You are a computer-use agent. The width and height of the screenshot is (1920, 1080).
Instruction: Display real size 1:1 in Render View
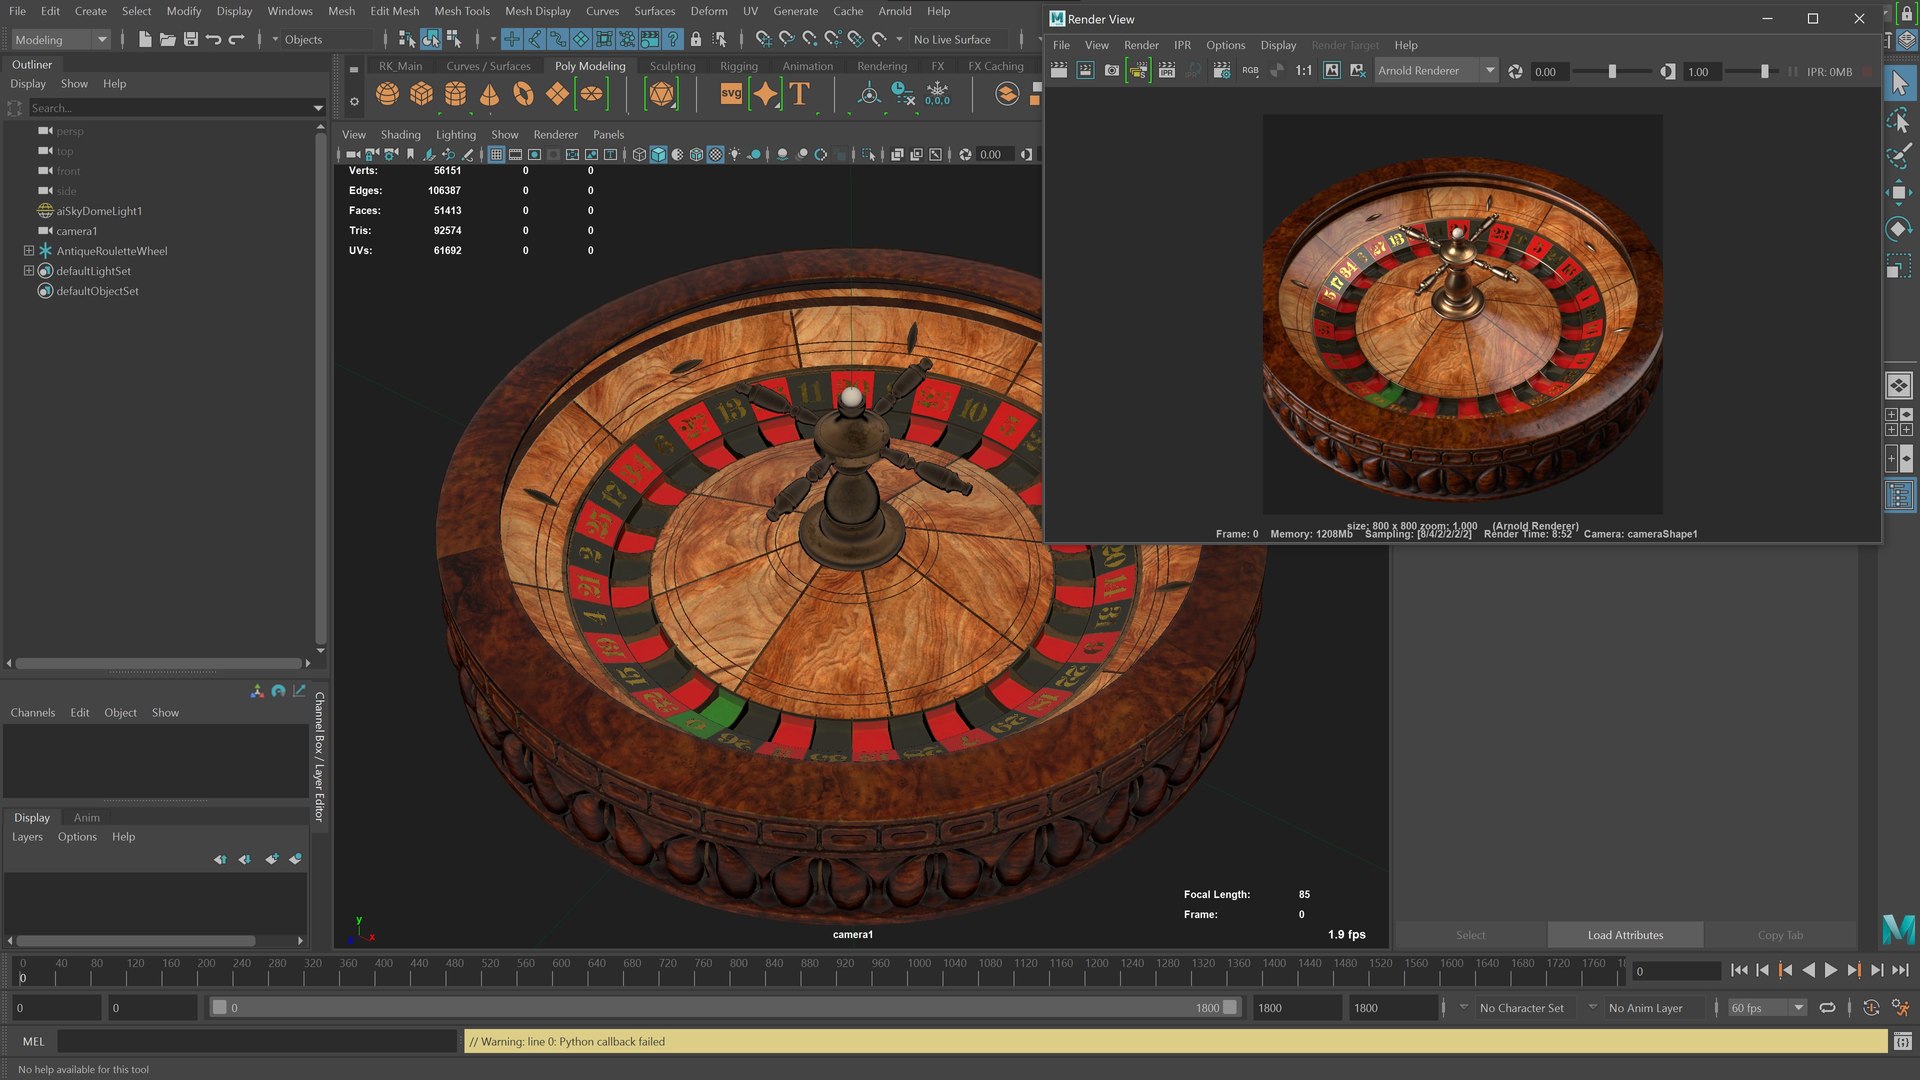tap(1303, 71)
